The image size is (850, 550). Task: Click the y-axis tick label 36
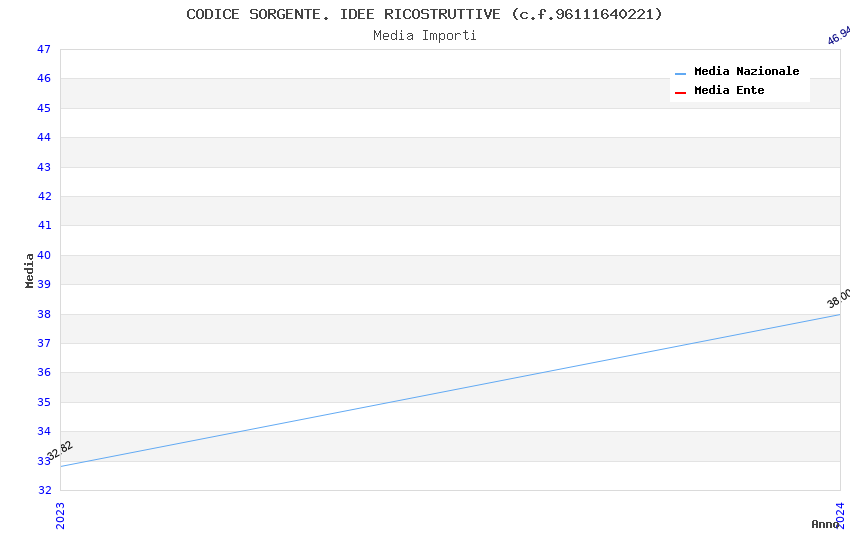(x=44, y=372)
